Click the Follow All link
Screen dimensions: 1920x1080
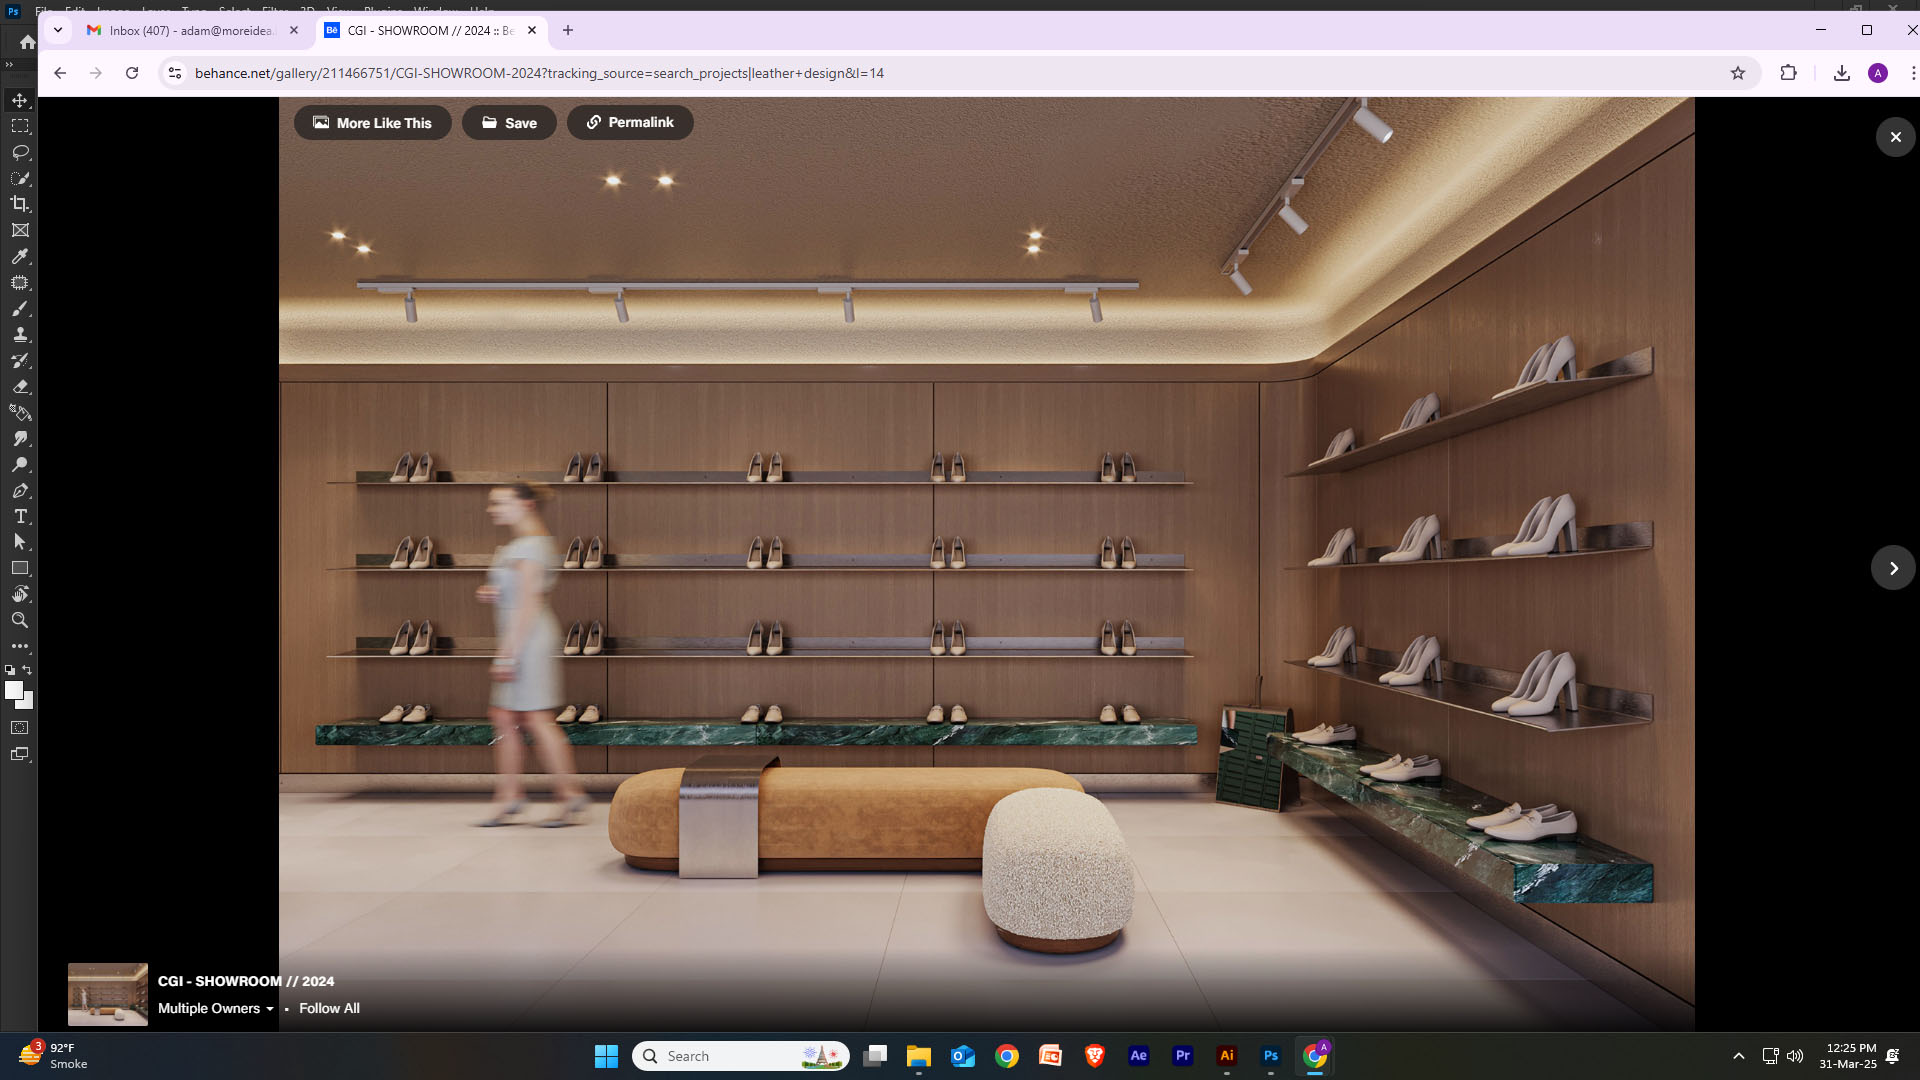click(x=329, y=1008)
